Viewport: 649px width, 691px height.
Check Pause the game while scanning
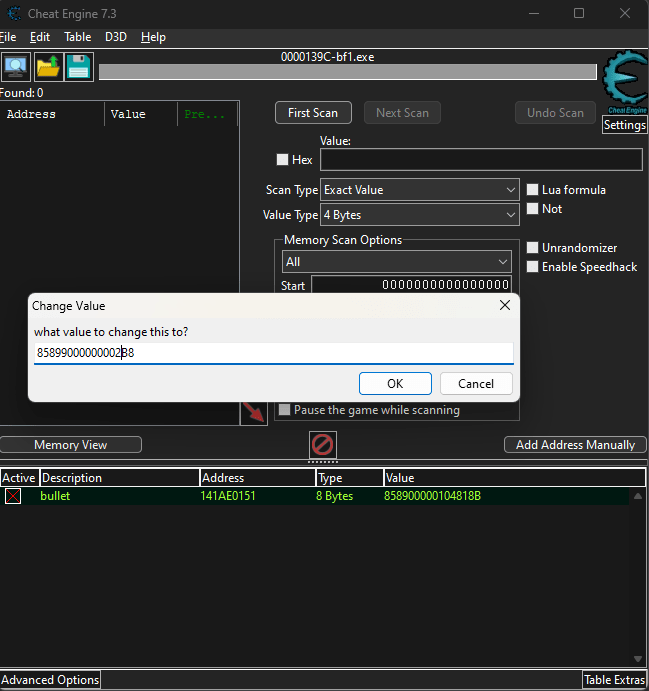(x=285, y=410)
